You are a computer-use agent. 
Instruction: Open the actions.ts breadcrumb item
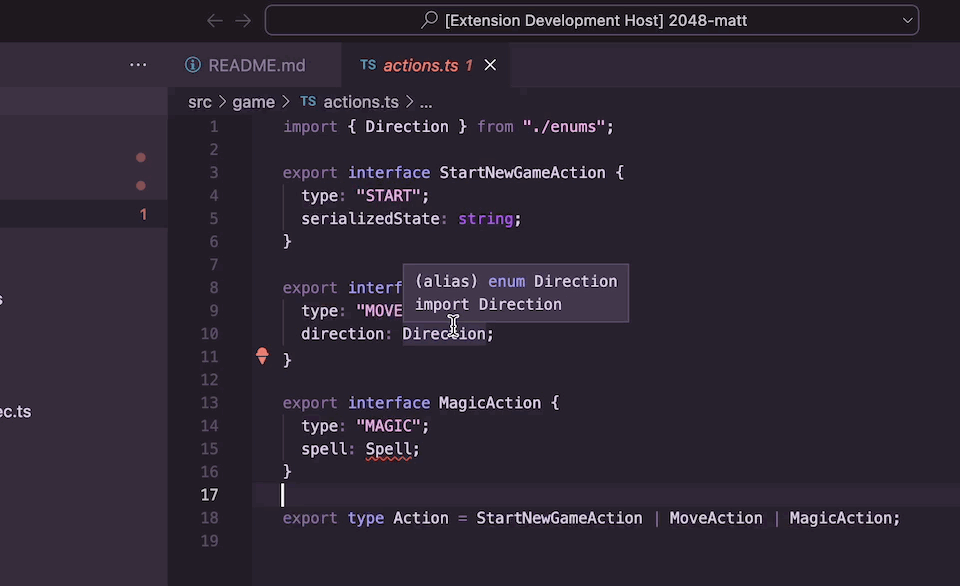coord(361,102)
